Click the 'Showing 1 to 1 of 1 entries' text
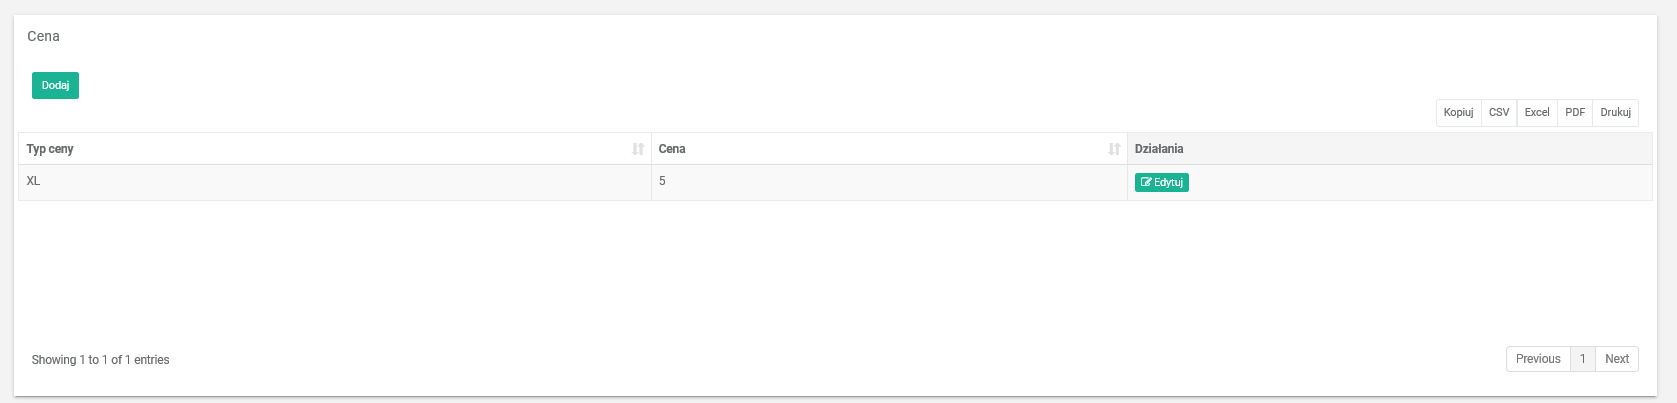 point(100,360)
